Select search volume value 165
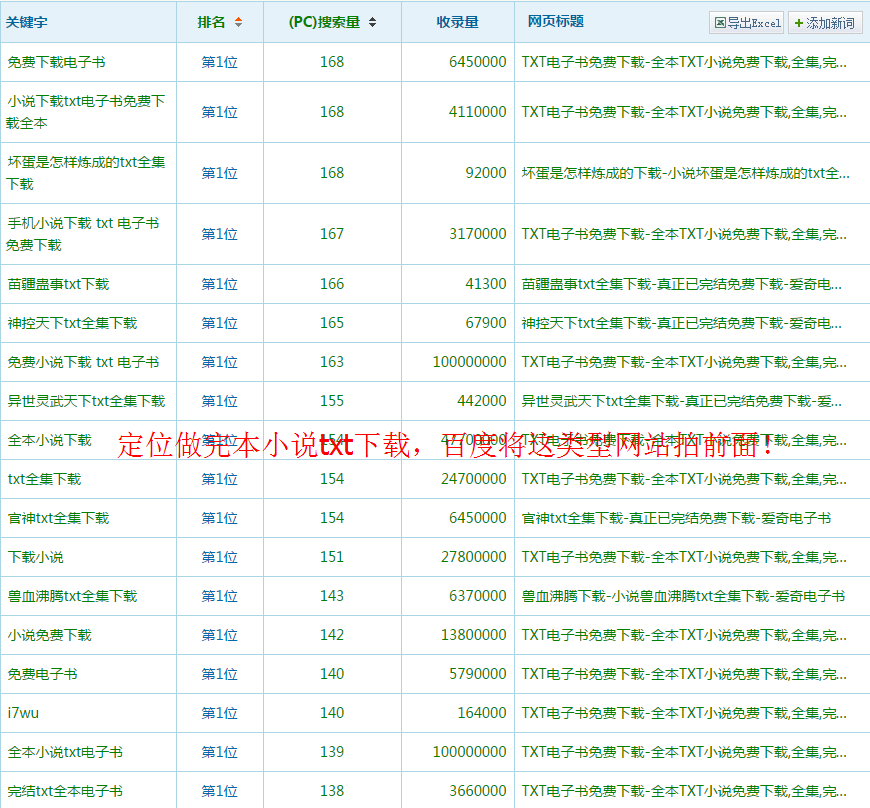870x808 pixels. (x=332, y=323)
